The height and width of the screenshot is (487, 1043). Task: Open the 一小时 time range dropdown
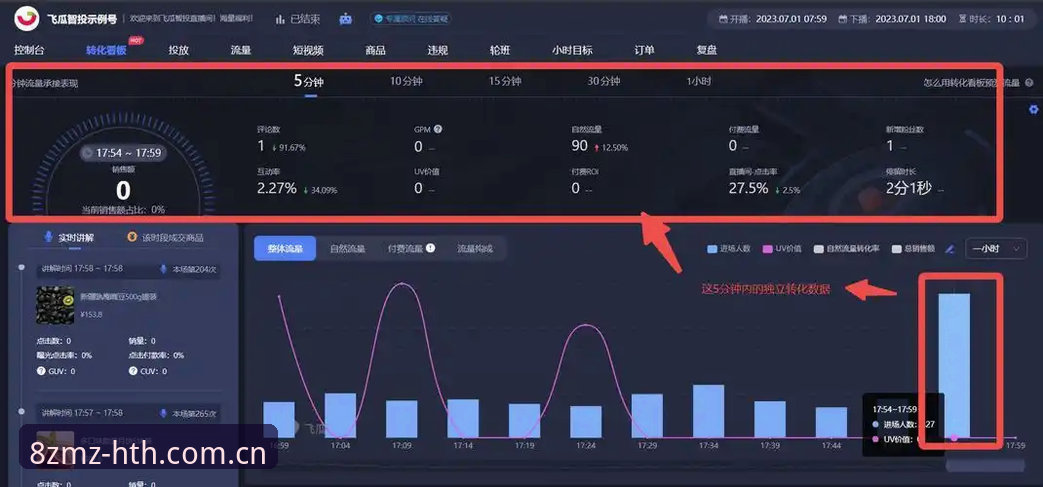pos(996,249)
